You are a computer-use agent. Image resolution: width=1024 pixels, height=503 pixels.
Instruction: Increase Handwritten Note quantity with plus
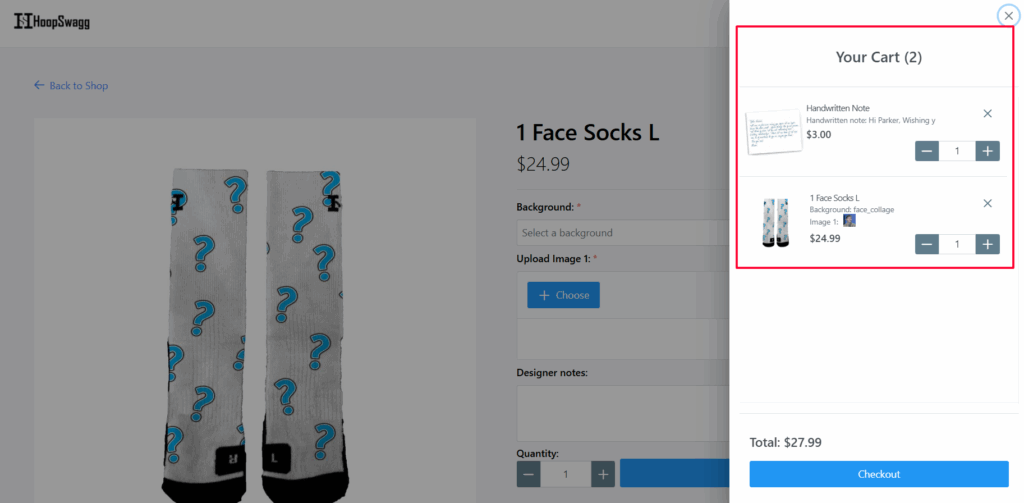click(x=987, y=151)
